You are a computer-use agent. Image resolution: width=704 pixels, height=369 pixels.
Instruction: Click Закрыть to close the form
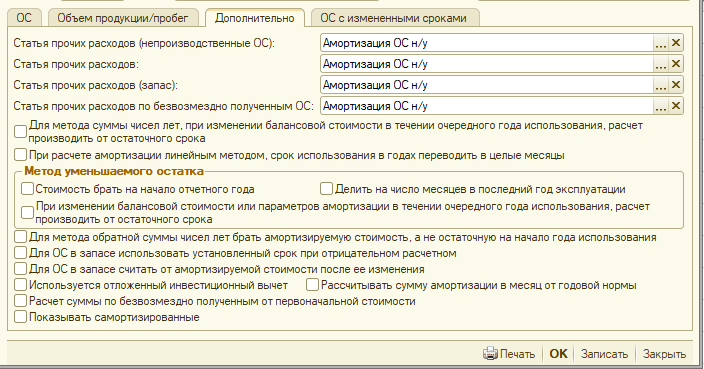(x=664, y=354)
